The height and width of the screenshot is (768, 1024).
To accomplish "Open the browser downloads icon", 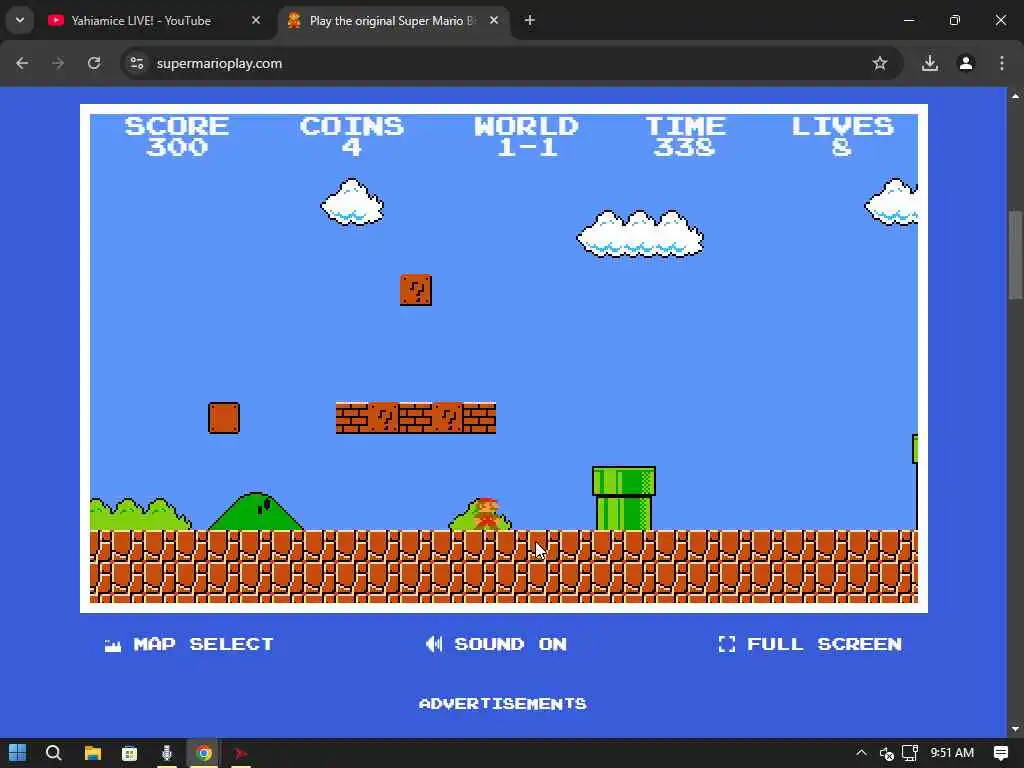I will click(x=930, y=63).
